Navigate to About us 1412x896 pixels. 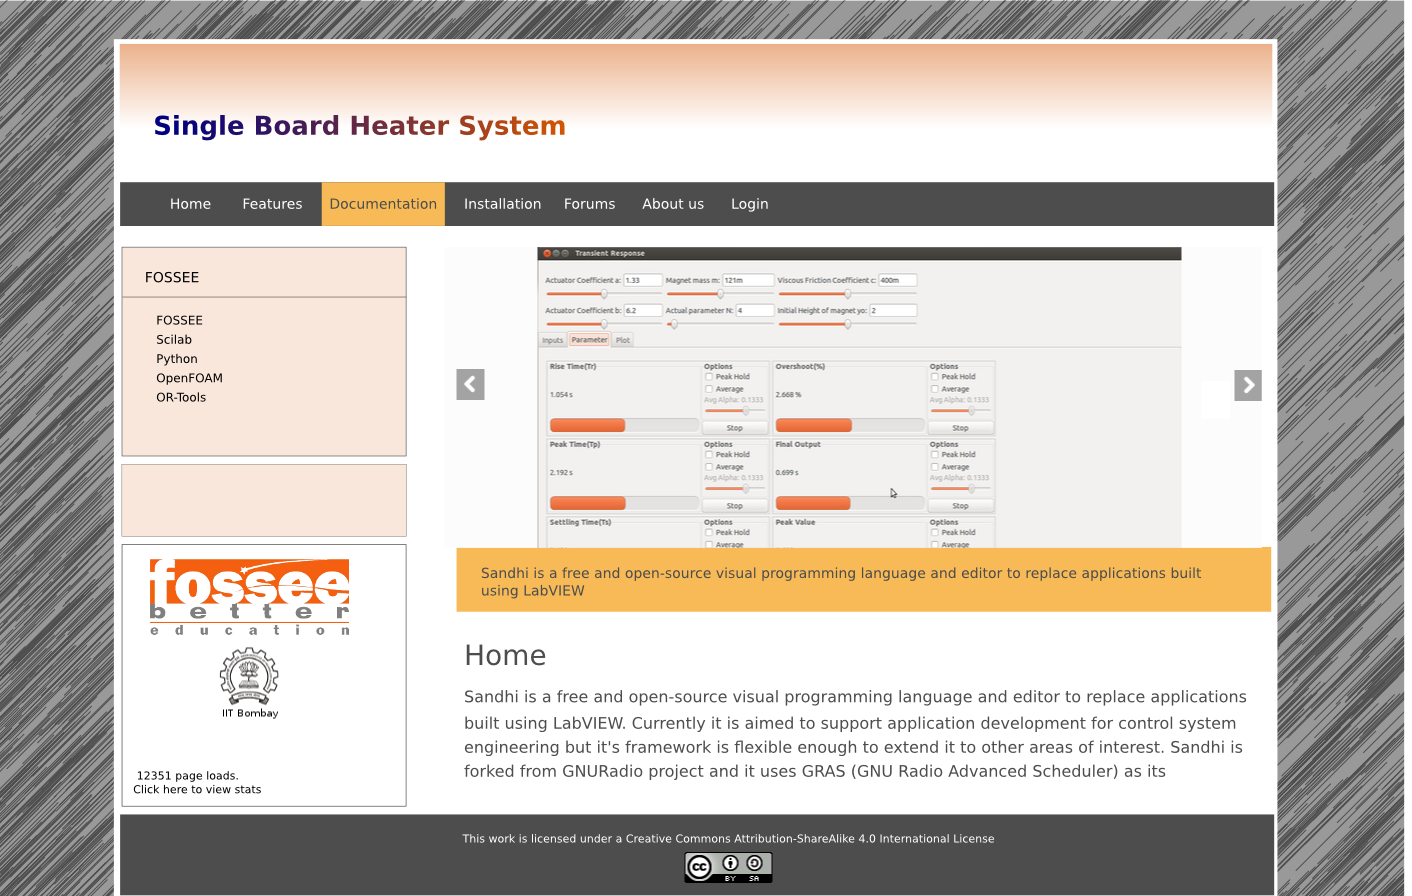673,204
